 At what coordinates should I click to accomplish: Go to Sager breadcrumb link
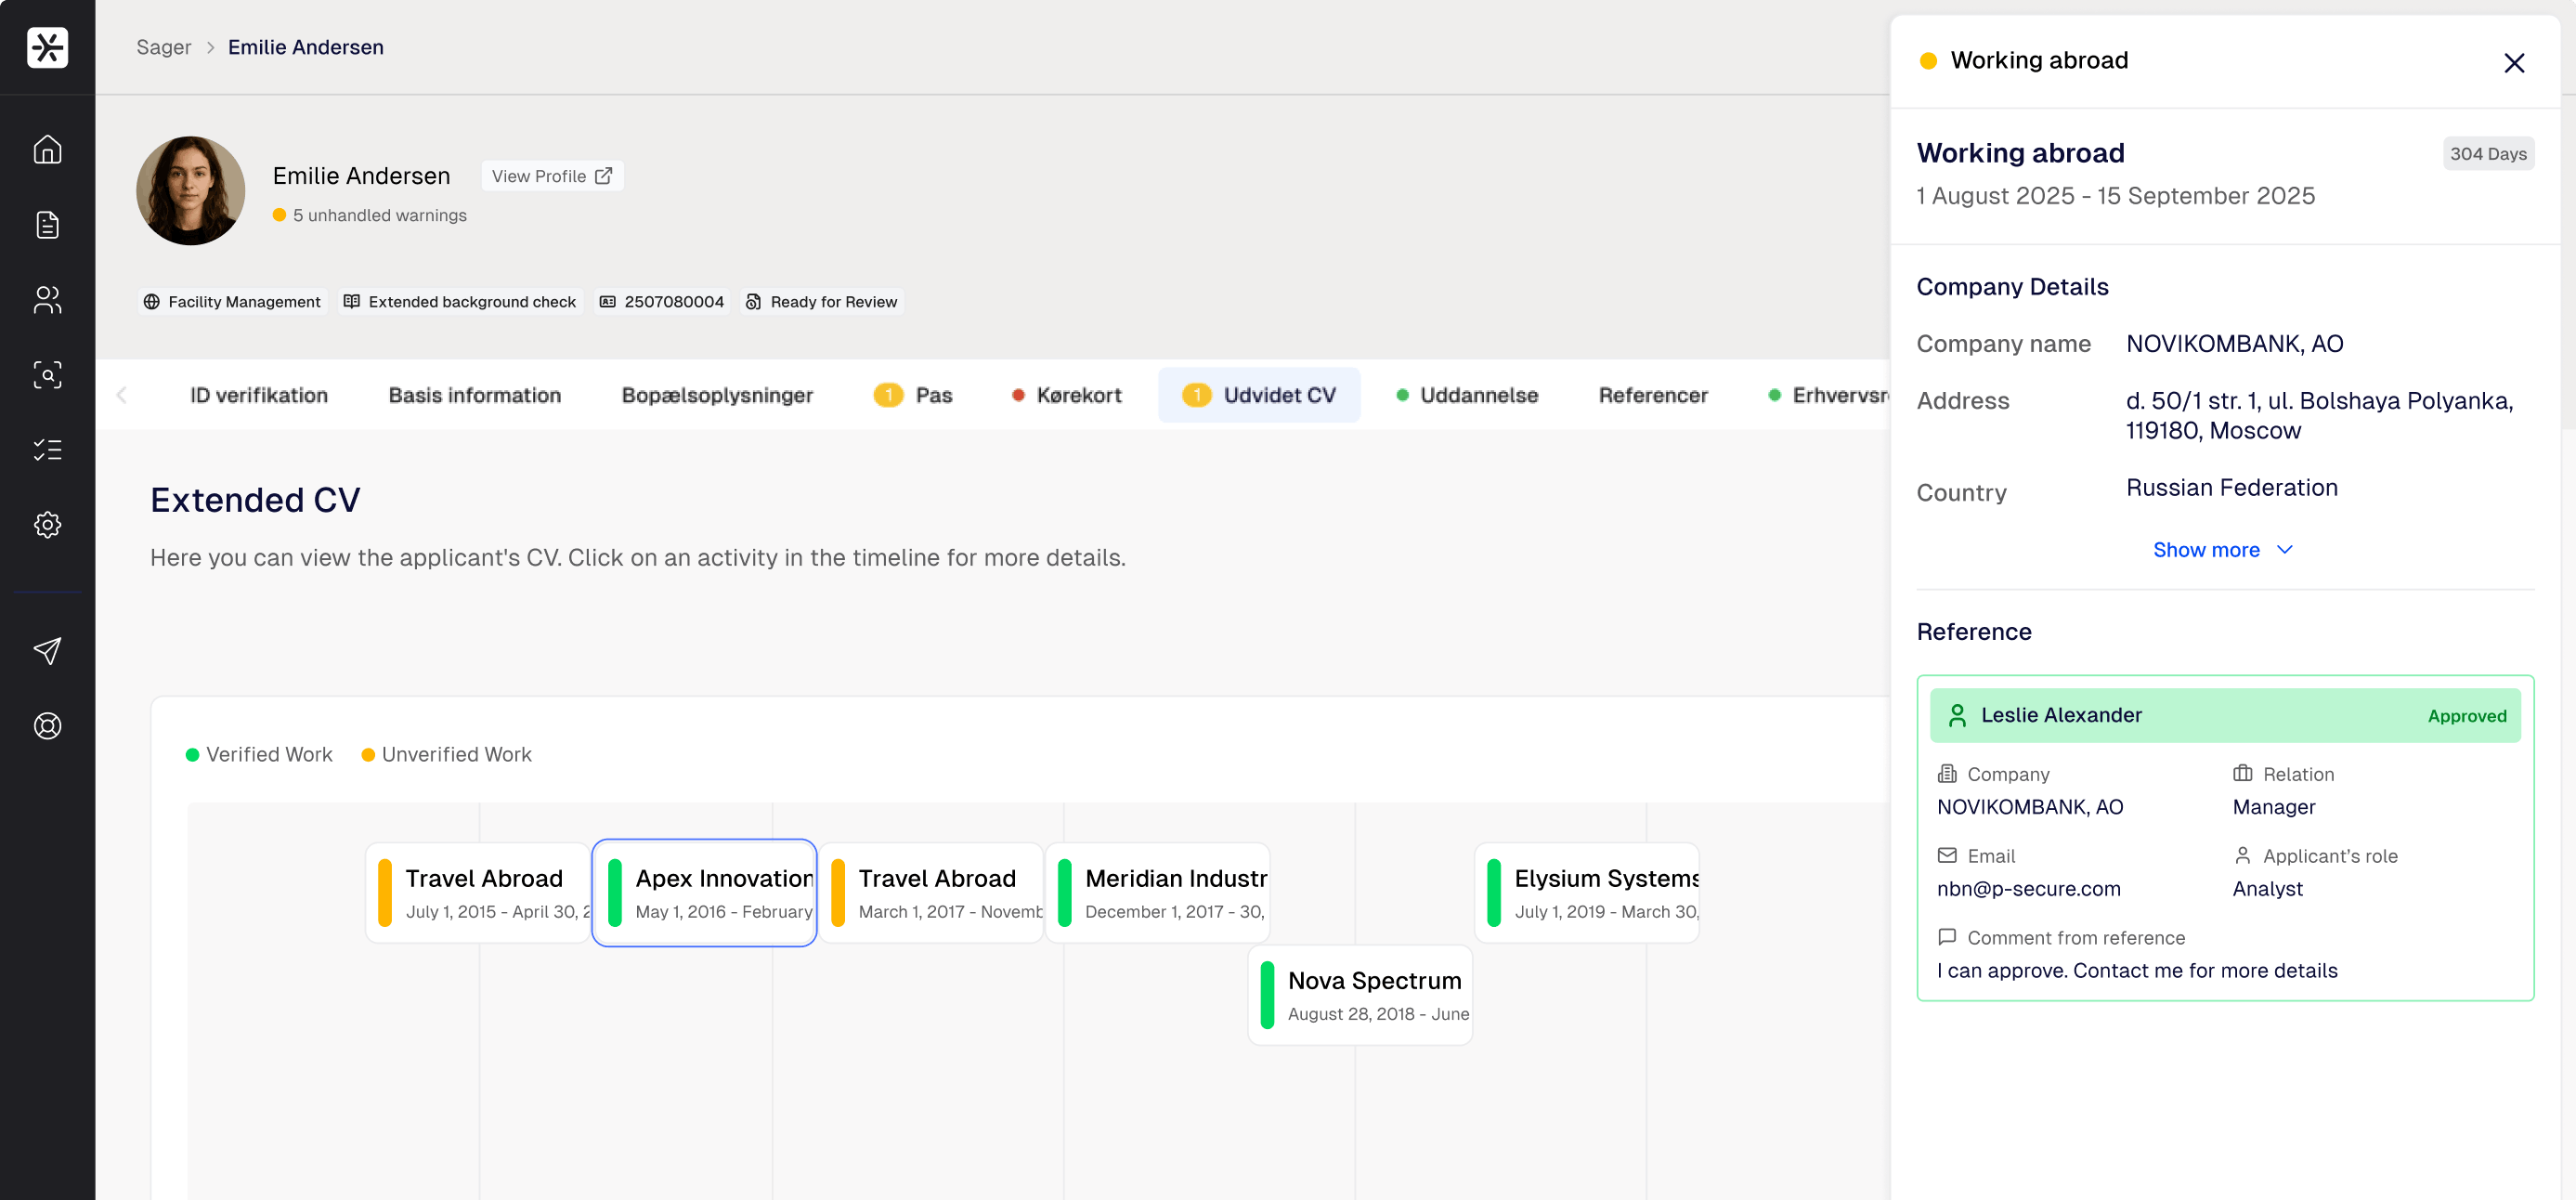pyautogui.click(x=163, y=47)
